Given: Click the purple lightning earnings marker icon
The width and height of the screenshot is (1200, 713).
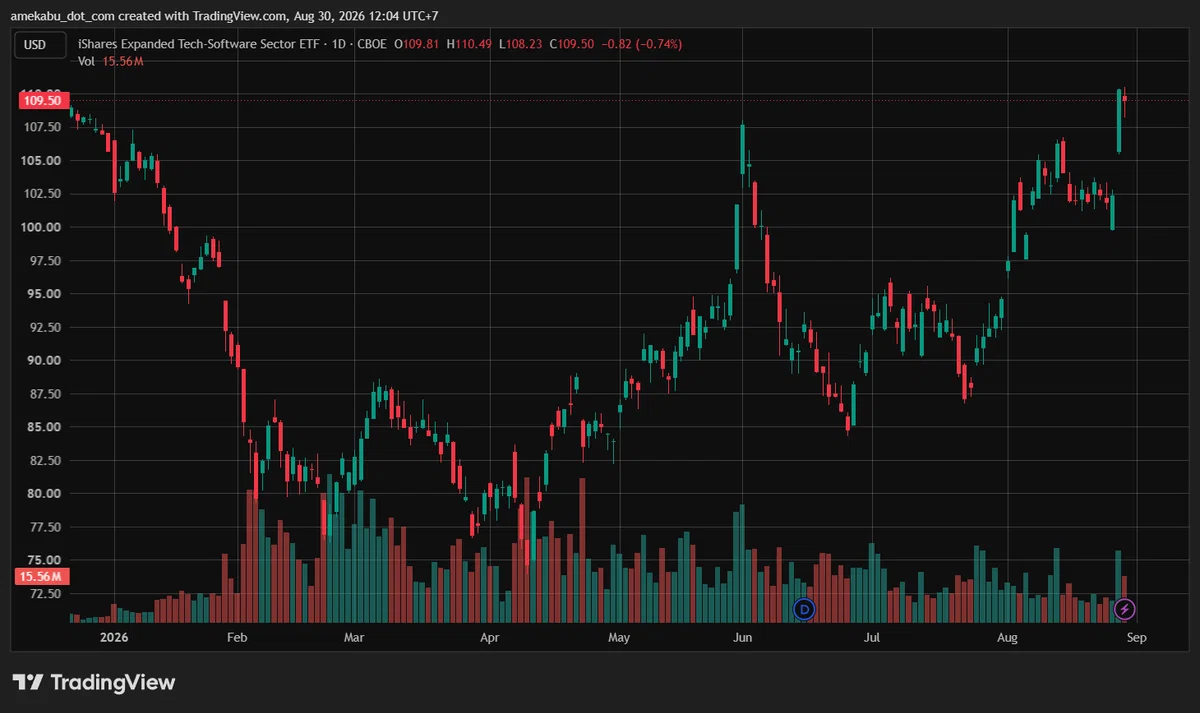Looking at the screenshot, I should 1125,608.
